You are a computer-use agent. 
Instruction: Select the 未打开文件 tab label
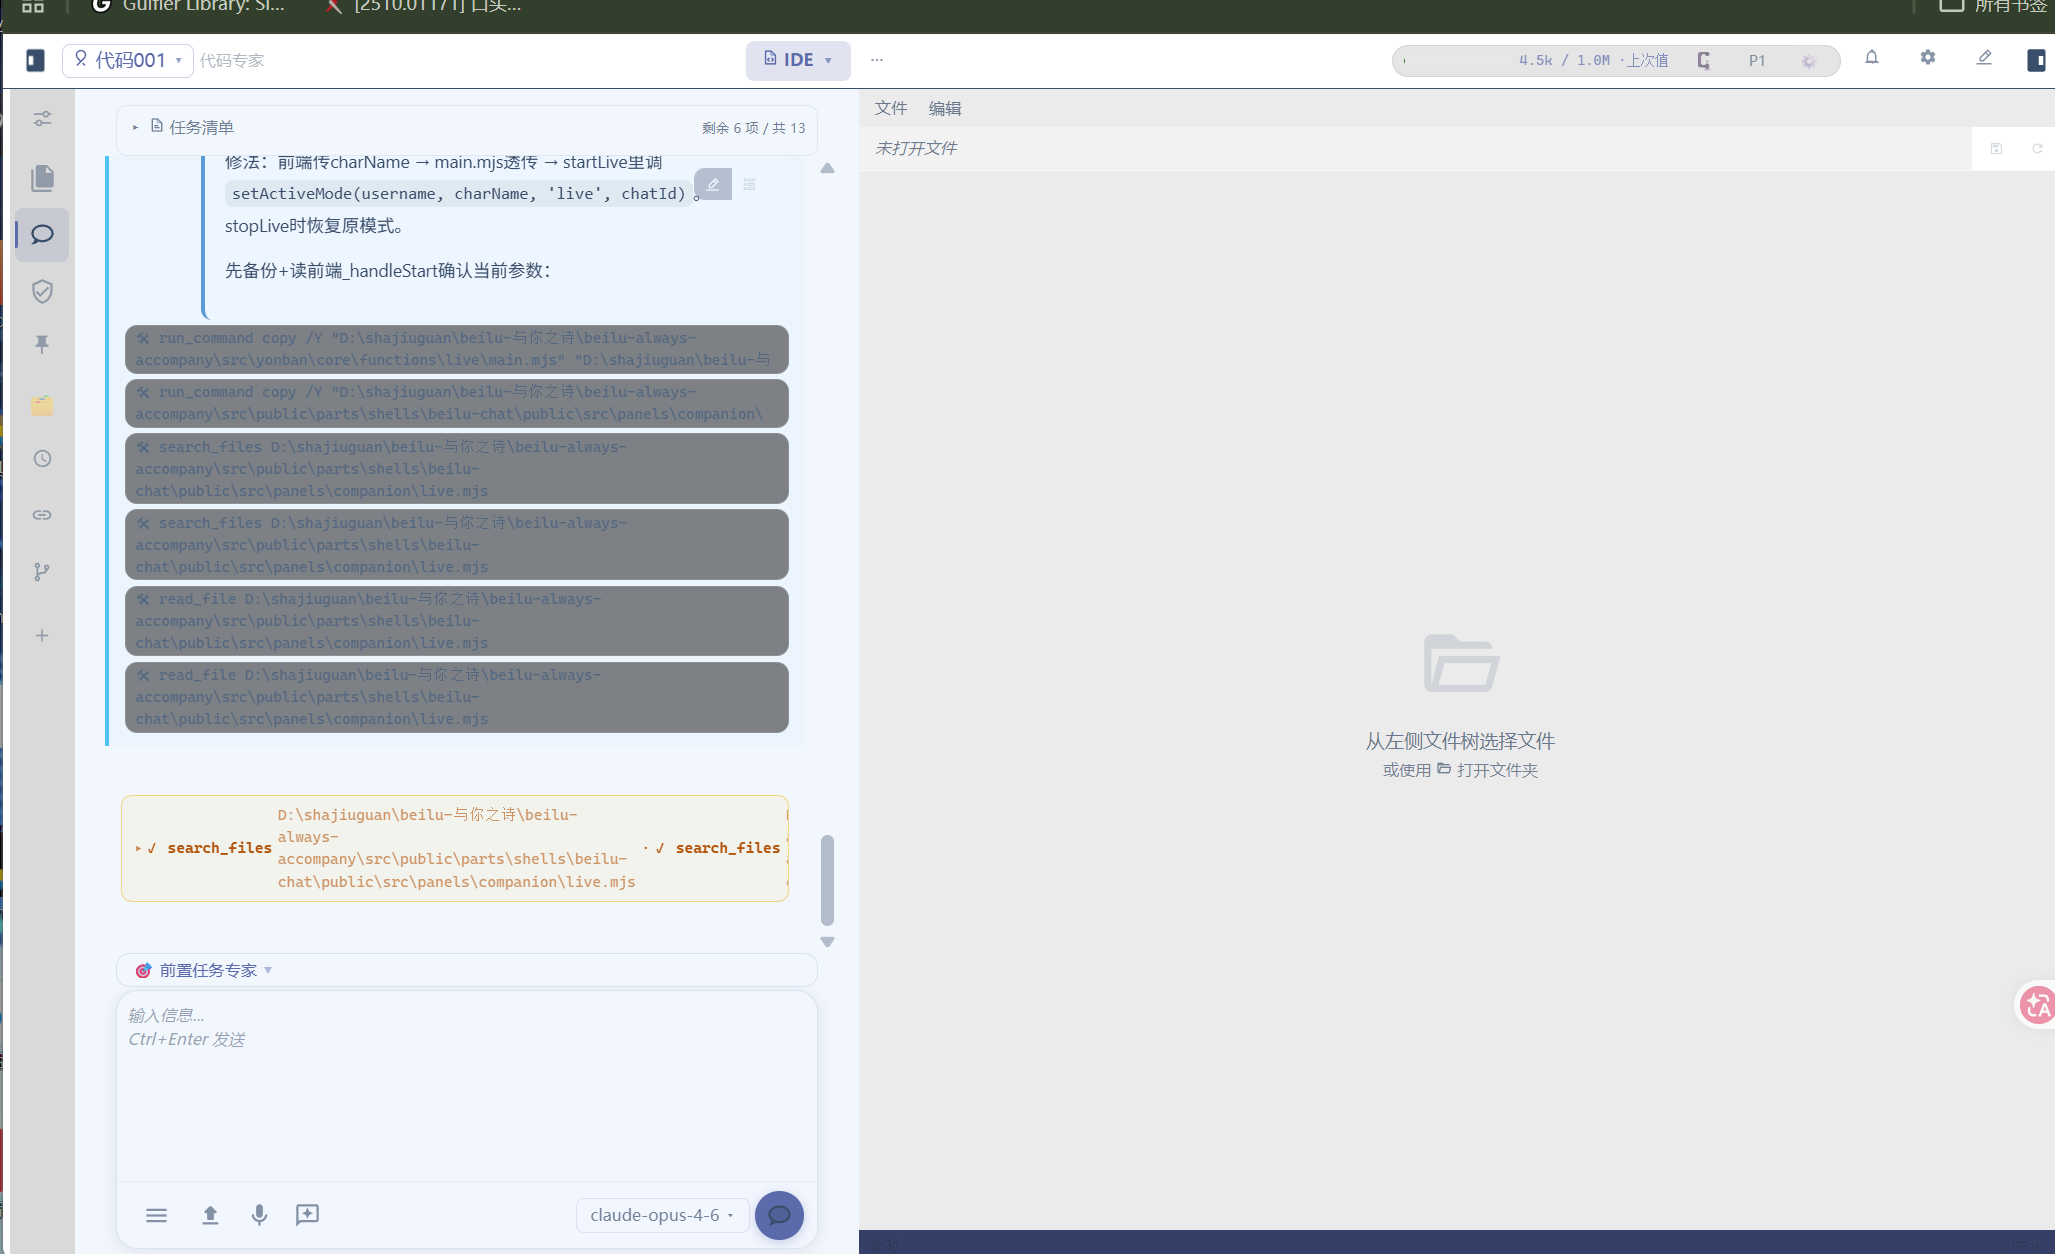tap(916, 148)
